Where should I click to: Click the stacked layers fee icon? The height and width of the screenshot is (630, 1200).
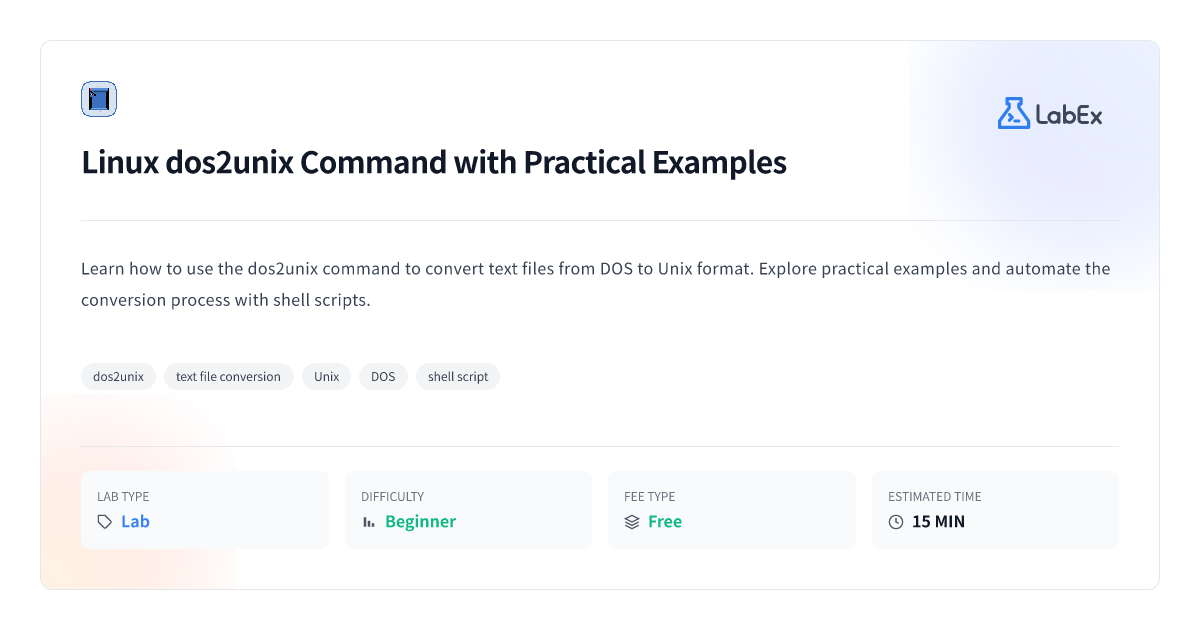coord(632,522)
